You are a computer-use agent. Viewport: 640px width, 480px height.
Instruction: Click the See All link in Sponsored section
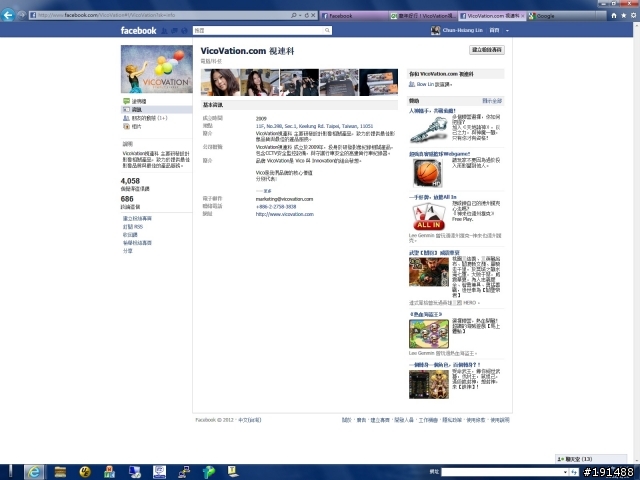click(x=492, y=100)
